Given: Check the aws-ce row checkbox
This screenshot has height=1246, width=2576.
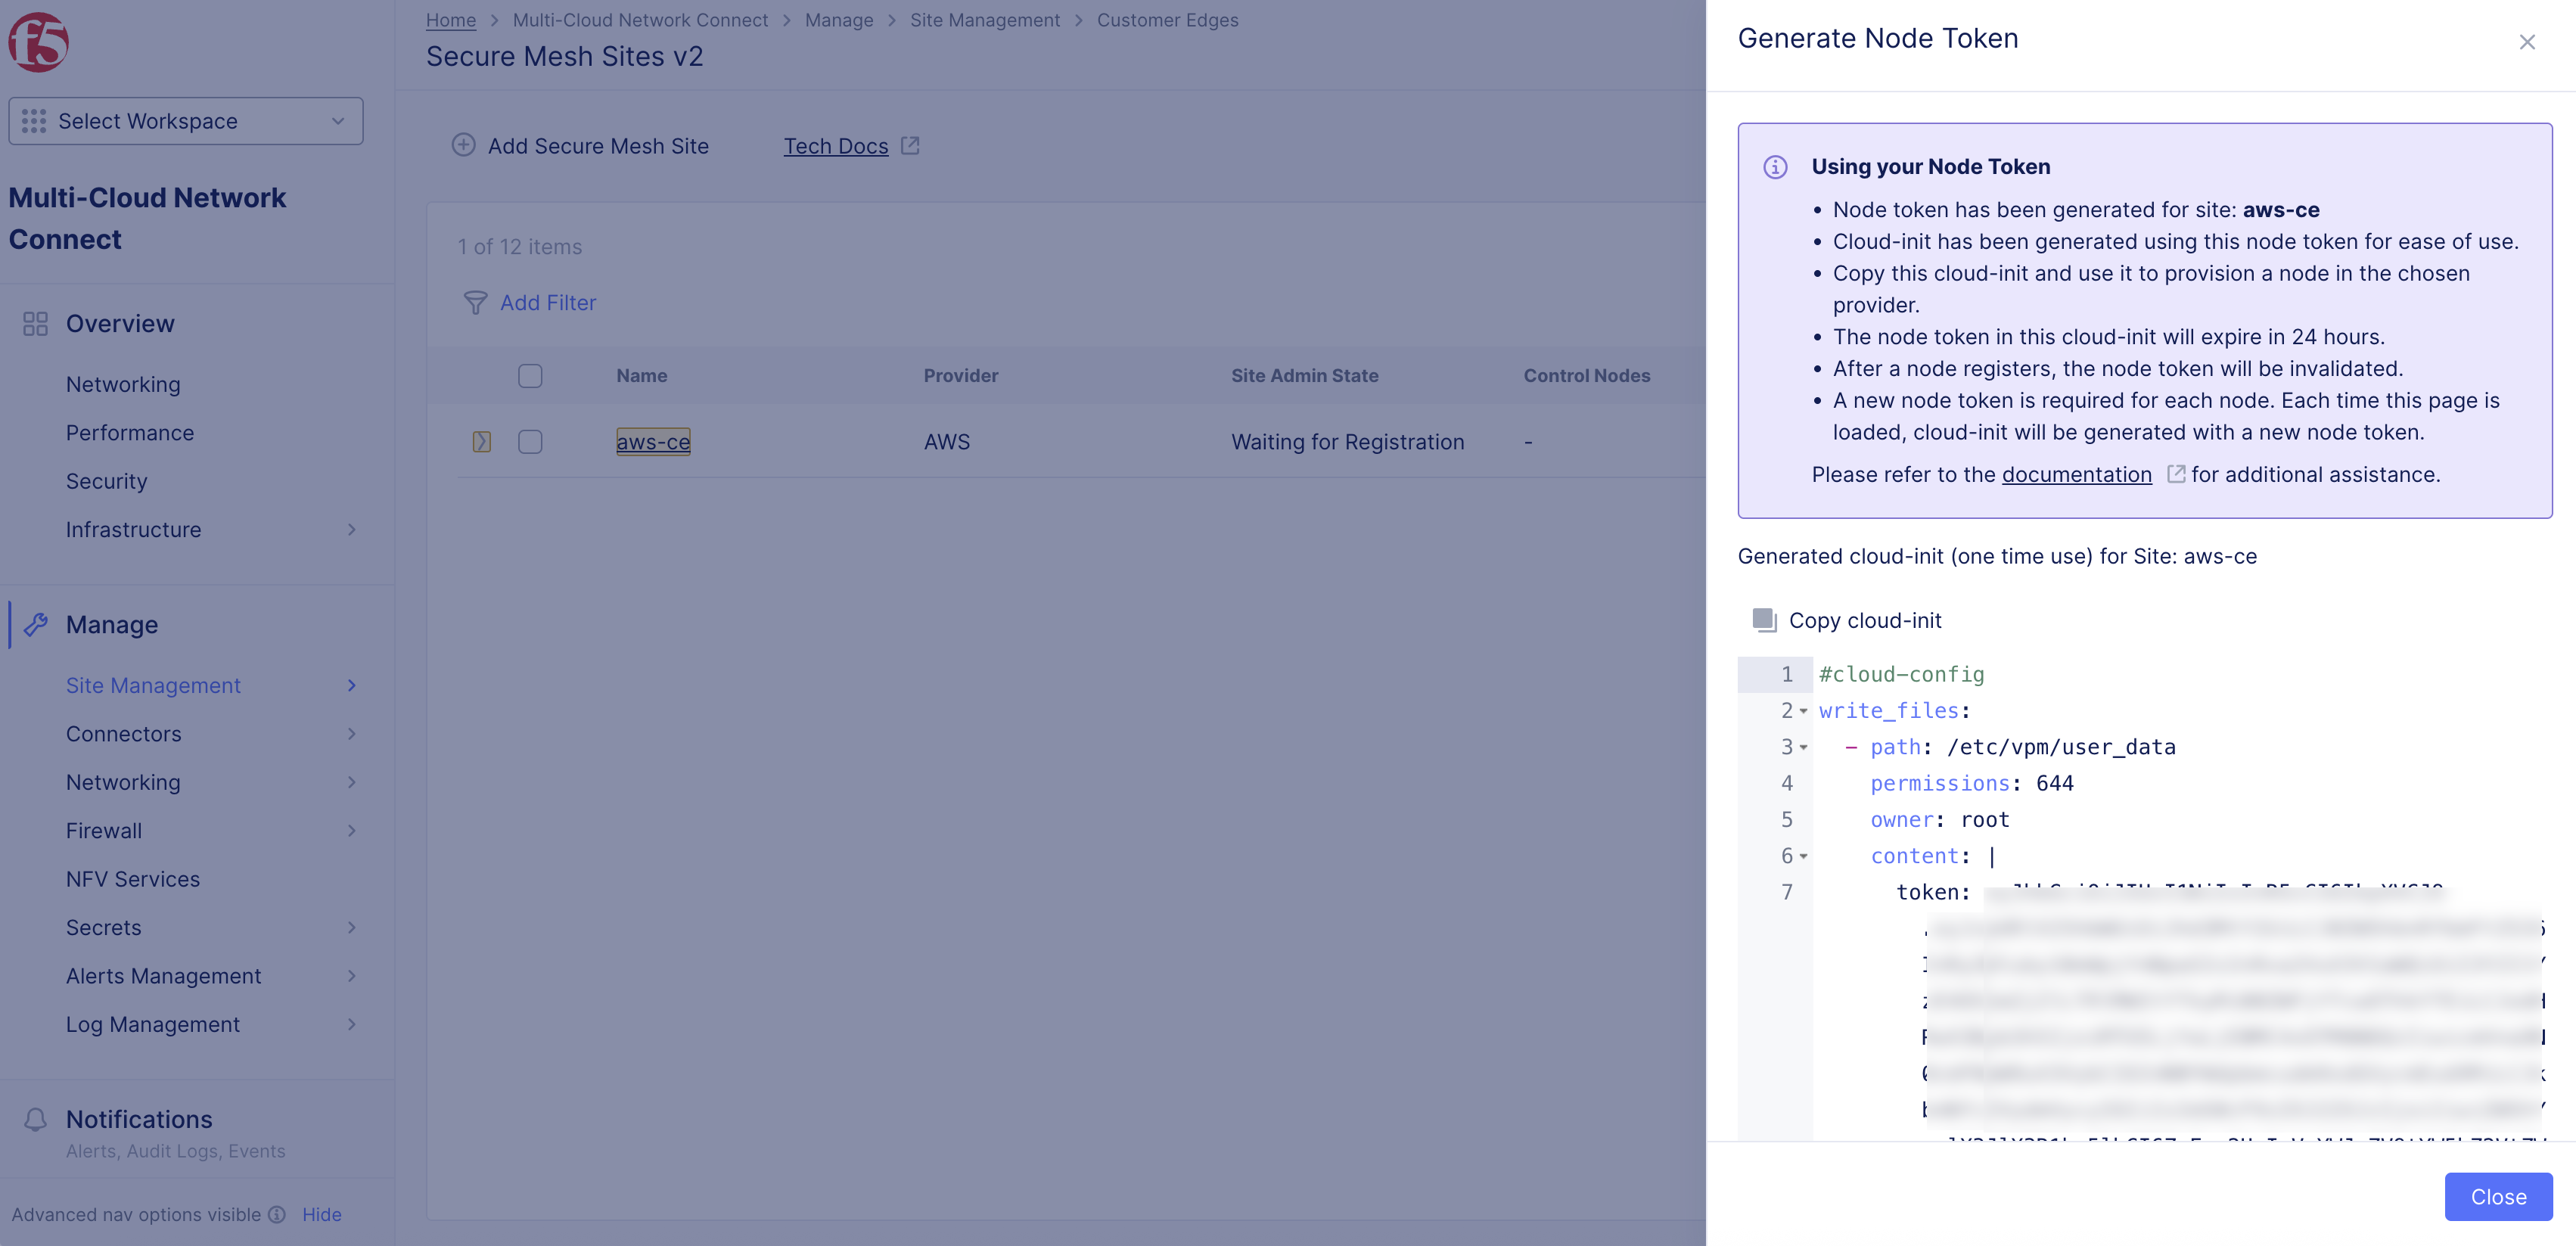Looking at the screenshot, I should [530, 442].
